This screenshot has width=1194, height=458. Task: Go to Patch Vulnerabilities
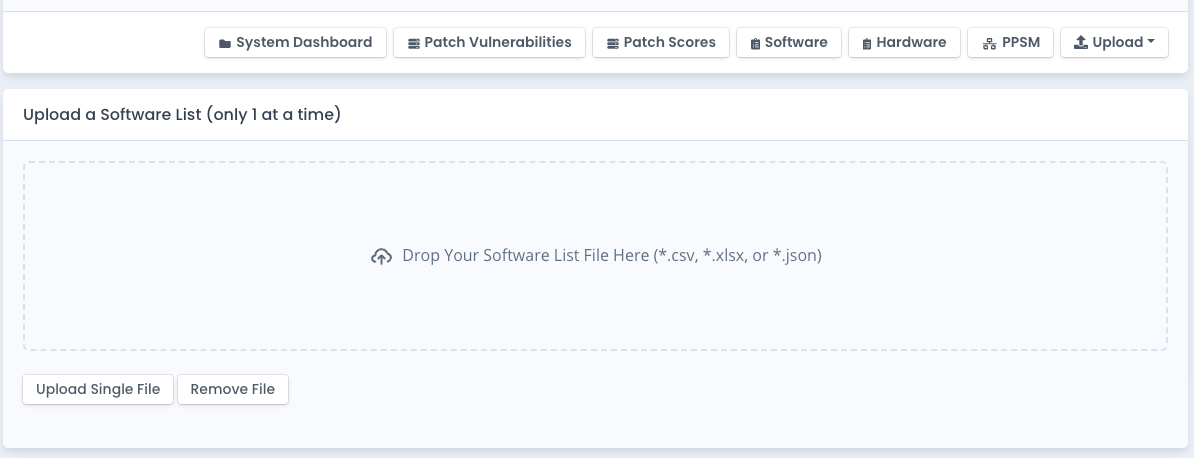pos(489,43)
